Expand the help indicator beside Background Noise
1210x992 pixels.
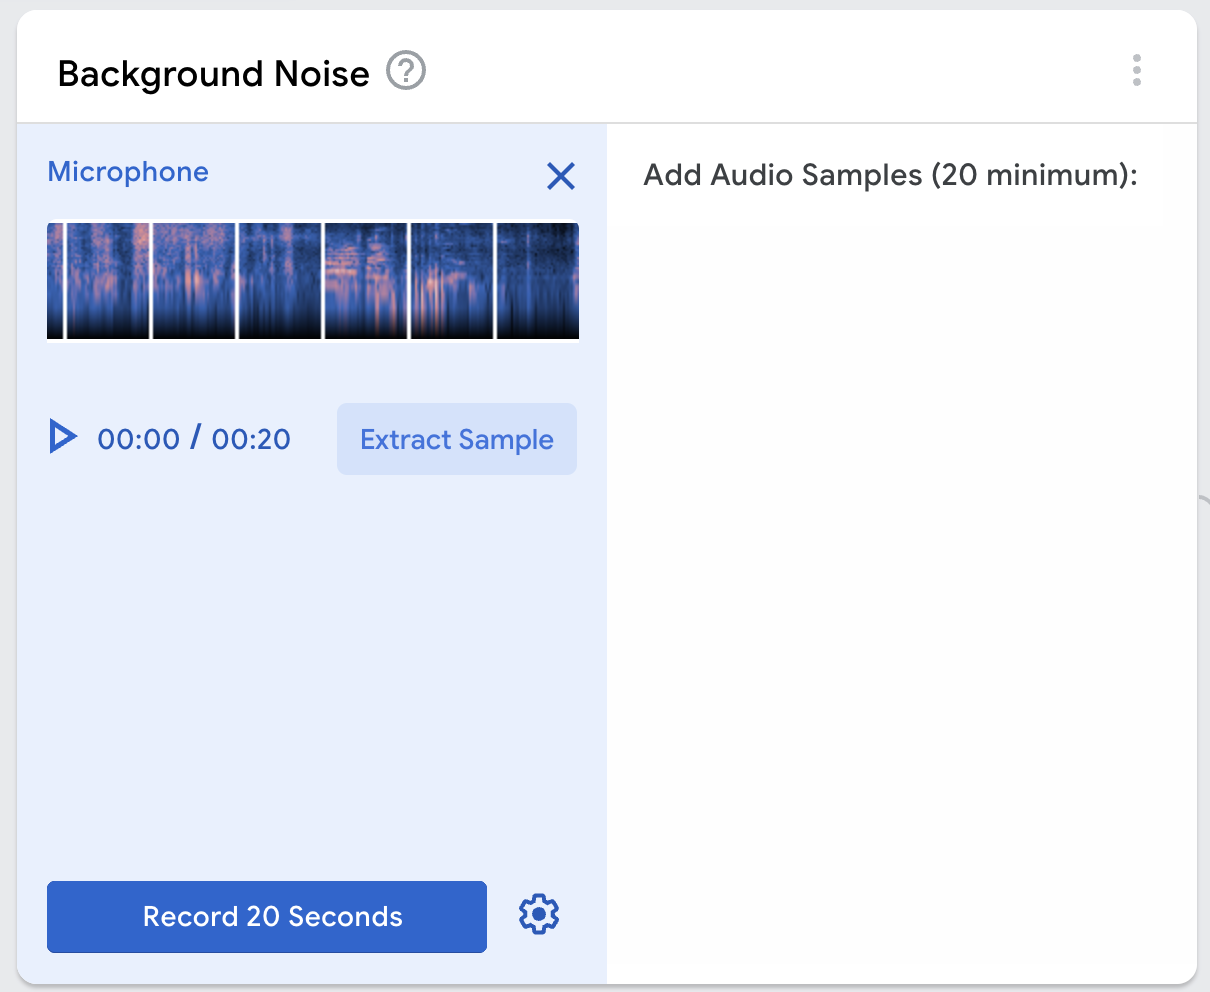[x=404, y=71]
